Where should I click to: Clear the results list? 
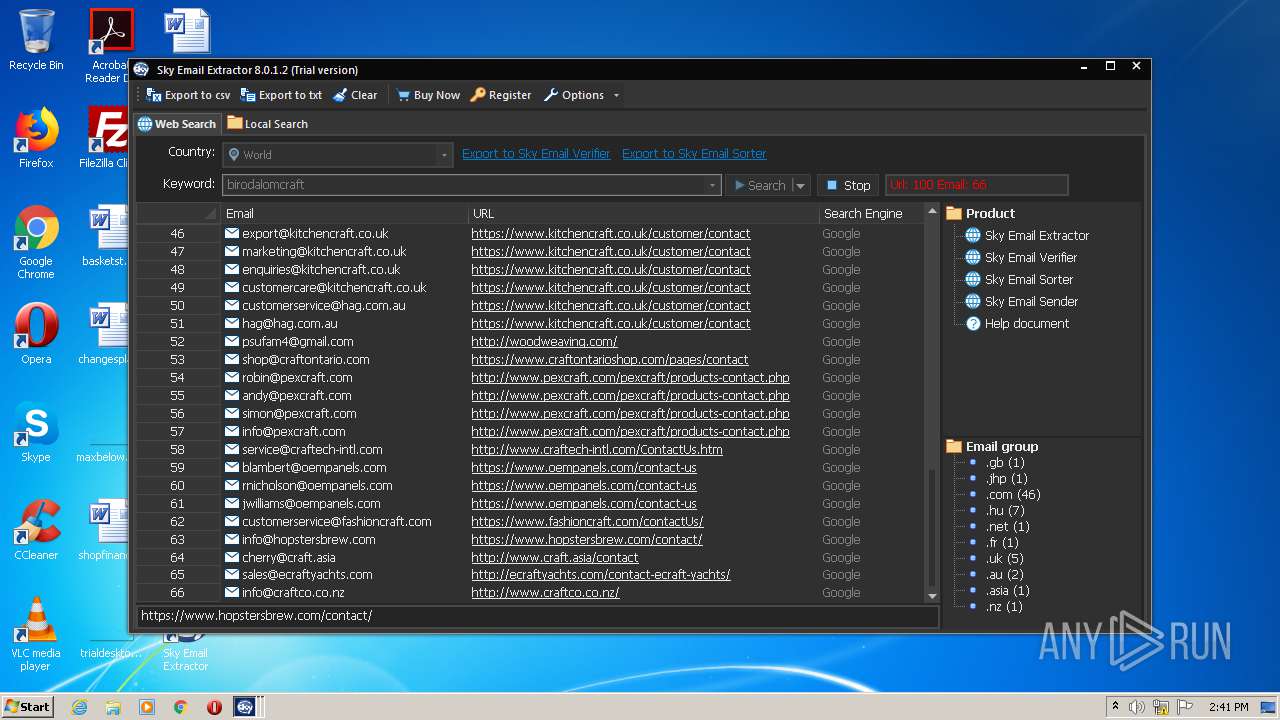click(355, 95)
